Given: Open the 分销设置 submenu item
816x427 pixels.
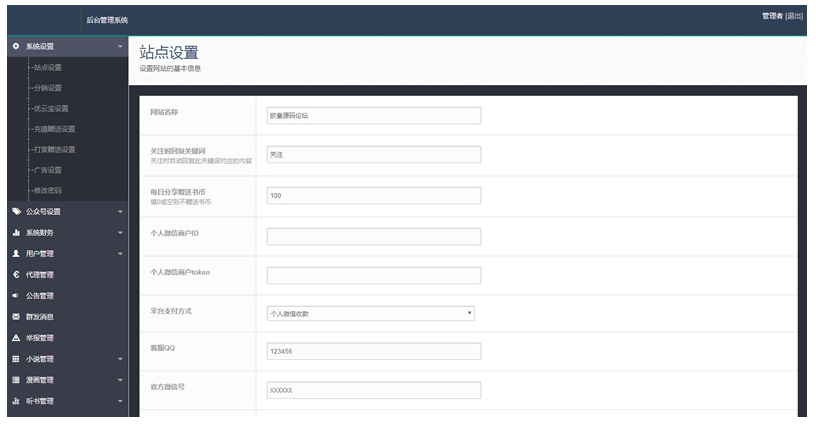Looking at the screenshot, I should [48, 88].
